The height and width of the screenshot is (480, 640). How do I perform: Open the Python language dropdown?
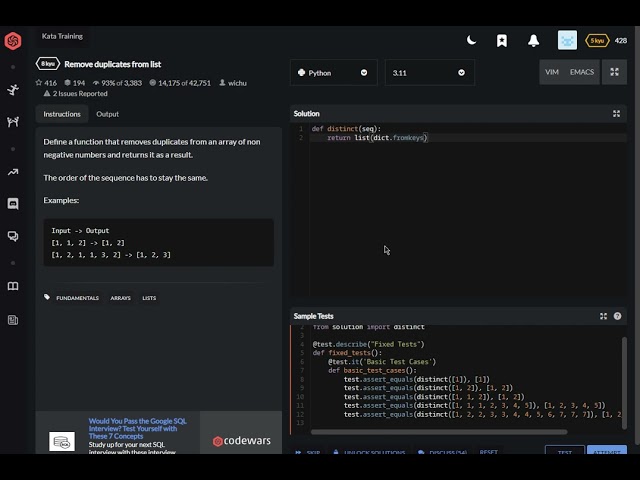[333, 73]
